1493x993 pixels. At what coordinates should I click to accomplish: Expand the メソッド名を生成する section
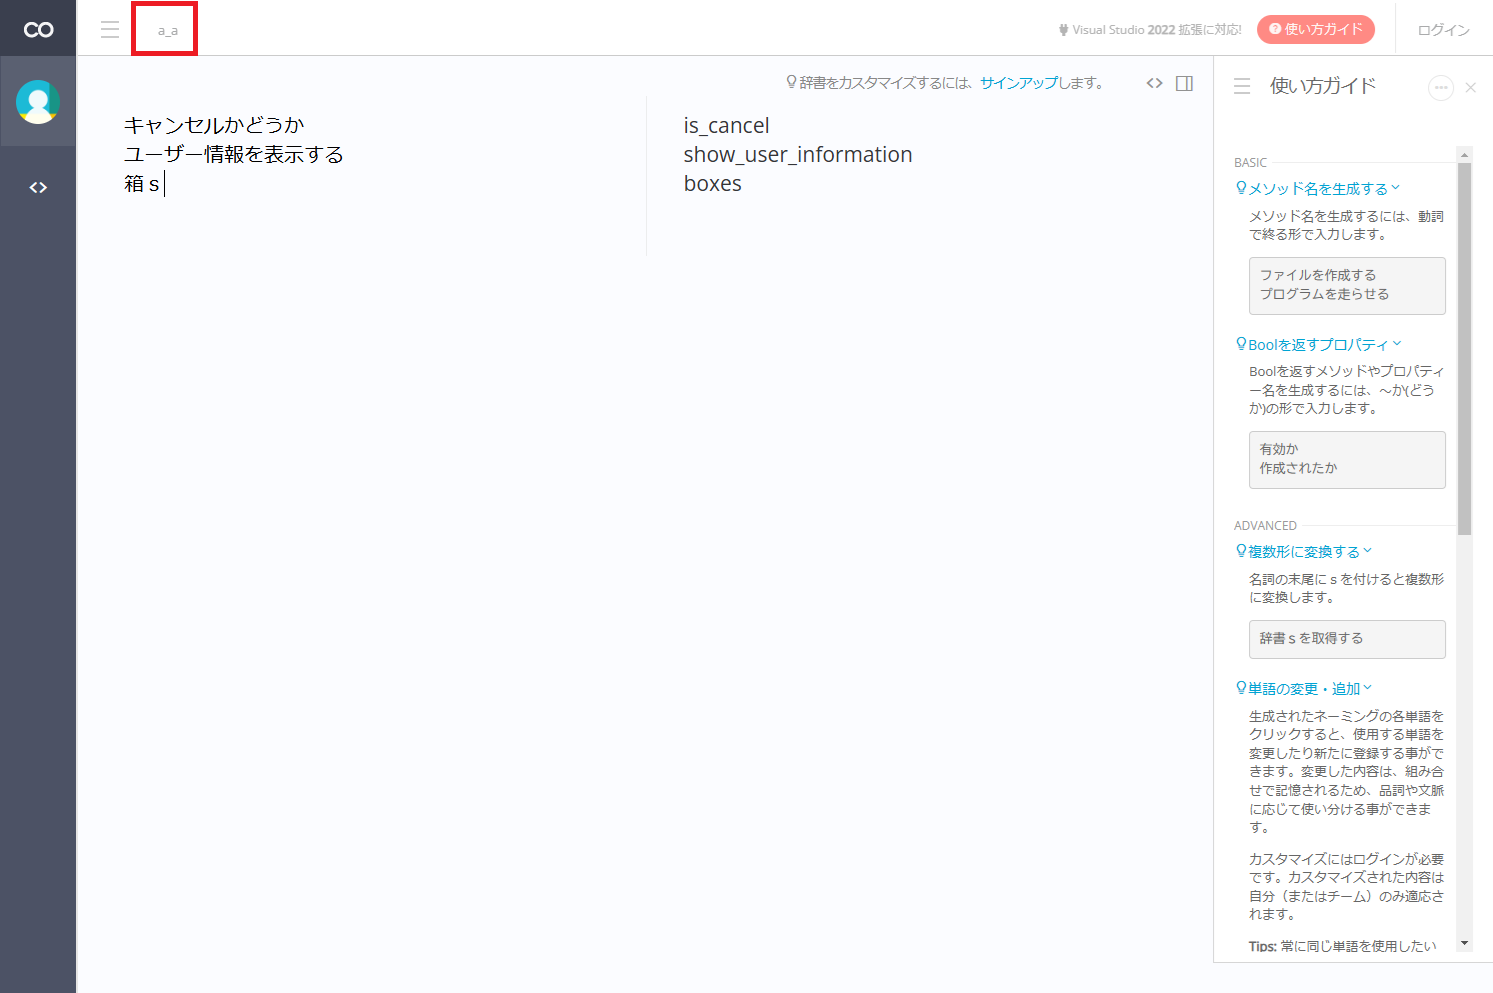(1318, 189)
